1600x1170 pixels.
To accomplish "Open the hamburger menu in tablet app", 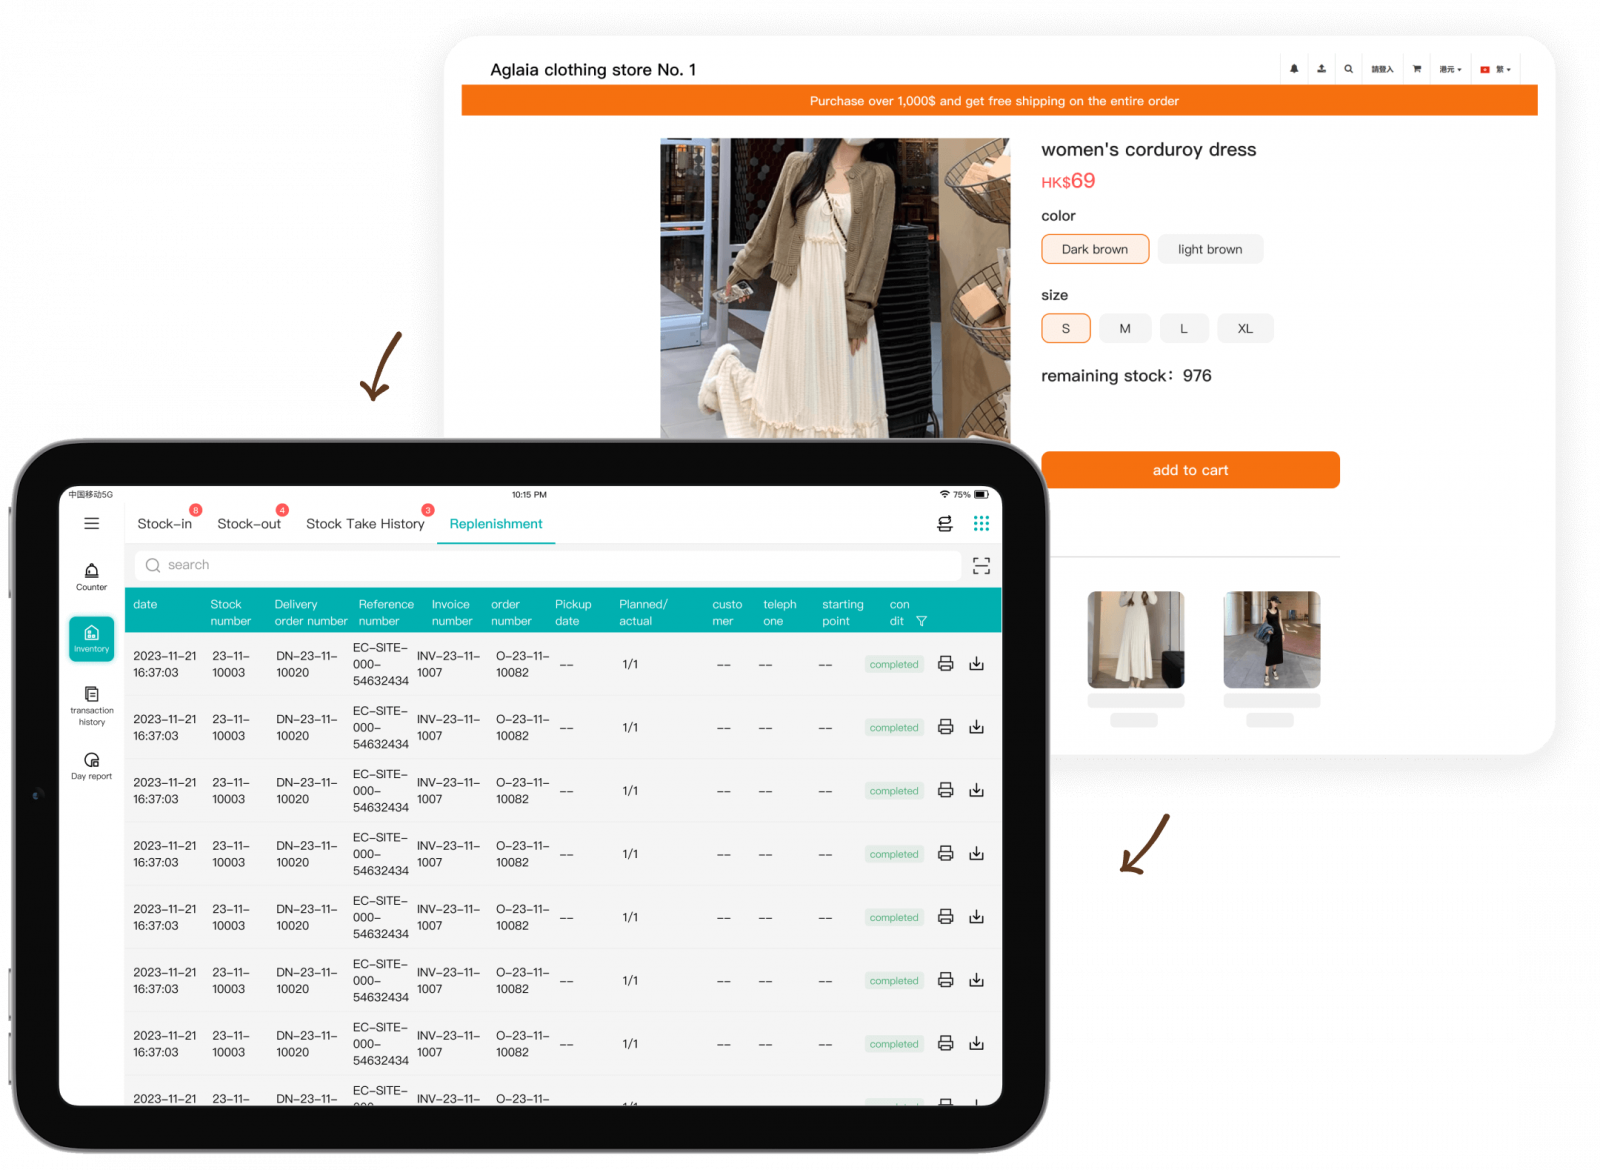I will (92, 523).
